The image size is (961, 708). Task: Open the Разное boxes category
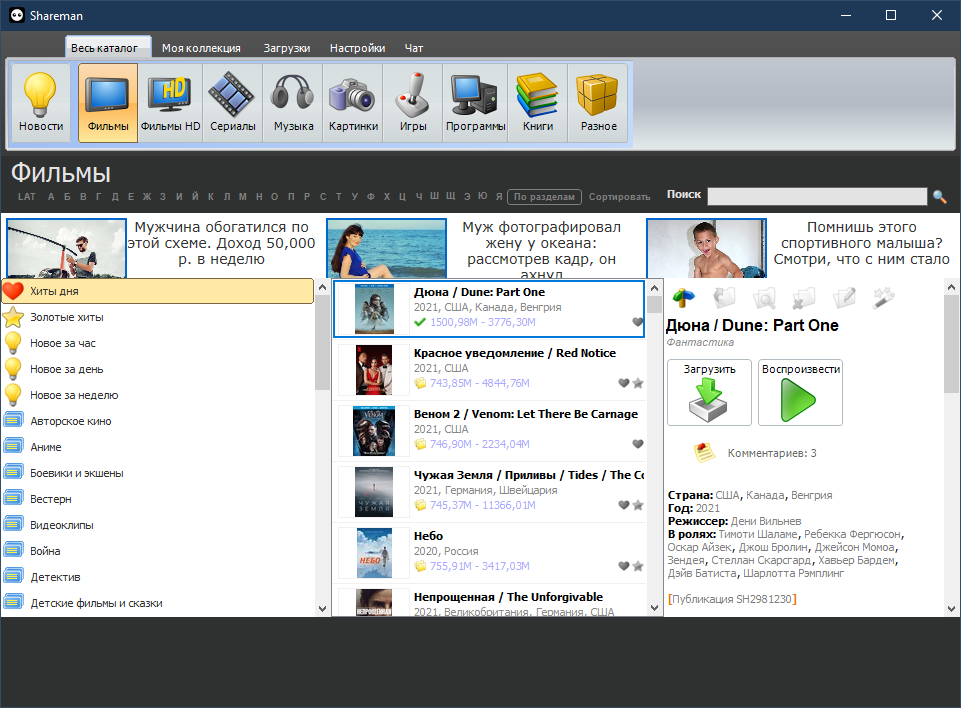(x=598, y=102)
